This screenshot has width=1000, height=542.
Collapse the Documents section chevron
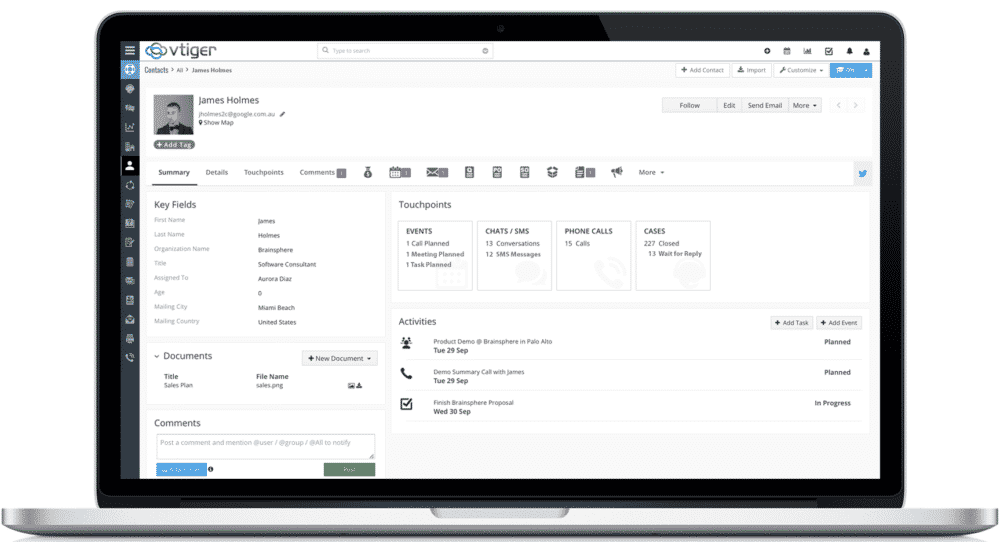coord(157,356)
